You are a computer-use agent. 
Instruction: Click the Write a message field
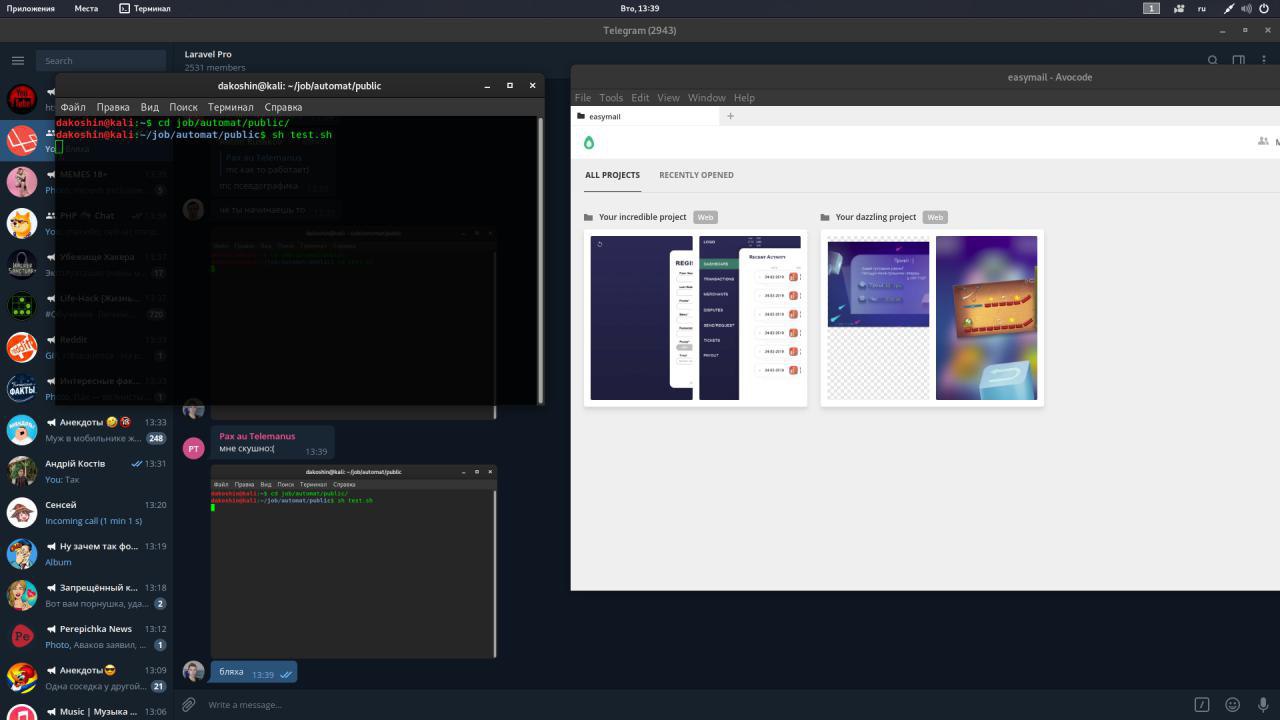click(x=690, y=705)
